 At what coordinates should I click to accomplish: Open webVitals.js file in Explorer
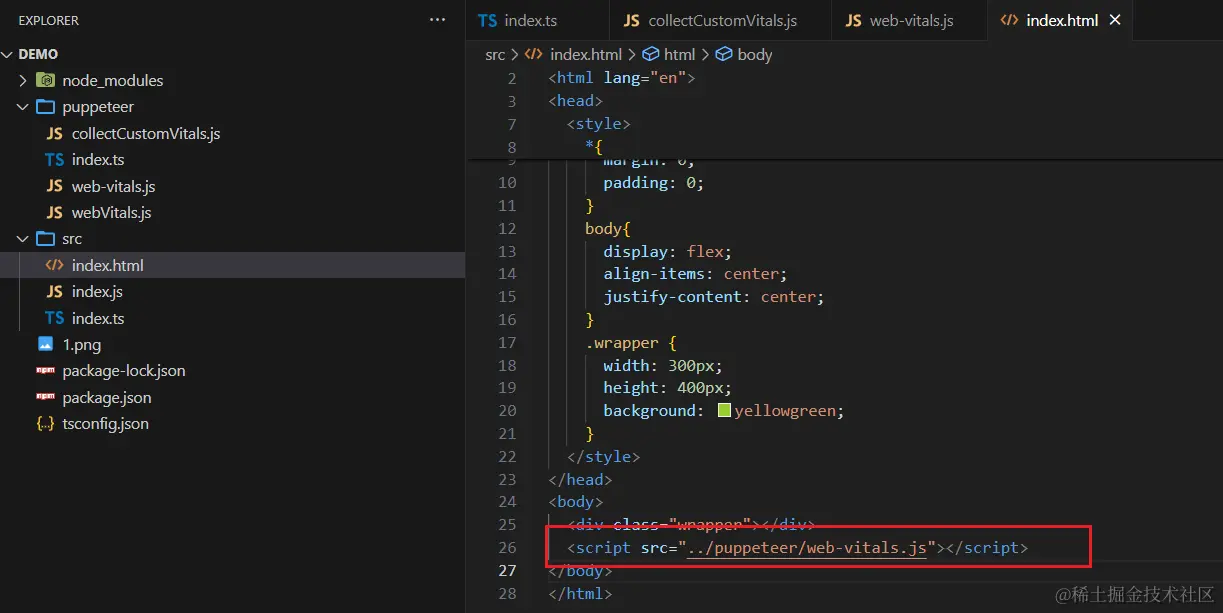(x=111, y=213)
